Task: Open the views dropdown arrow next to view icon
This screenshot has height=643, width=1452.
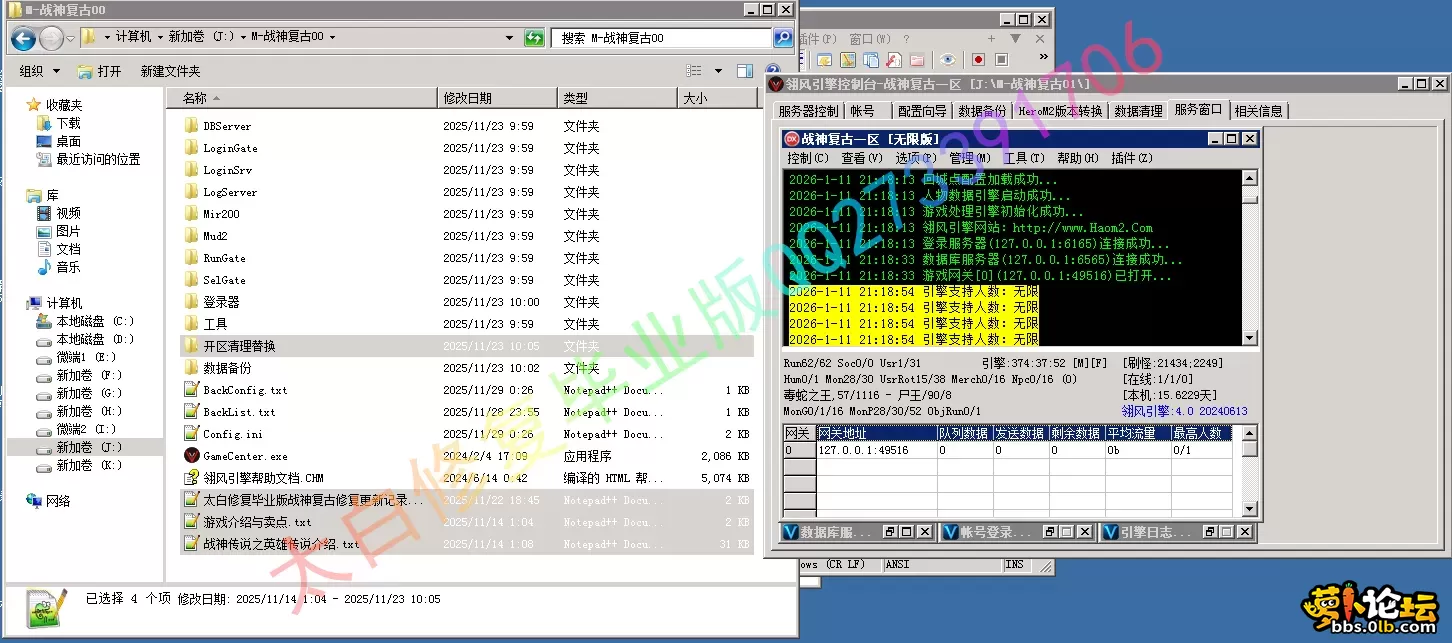Action: pyautogui.click(x=719, y=71)
